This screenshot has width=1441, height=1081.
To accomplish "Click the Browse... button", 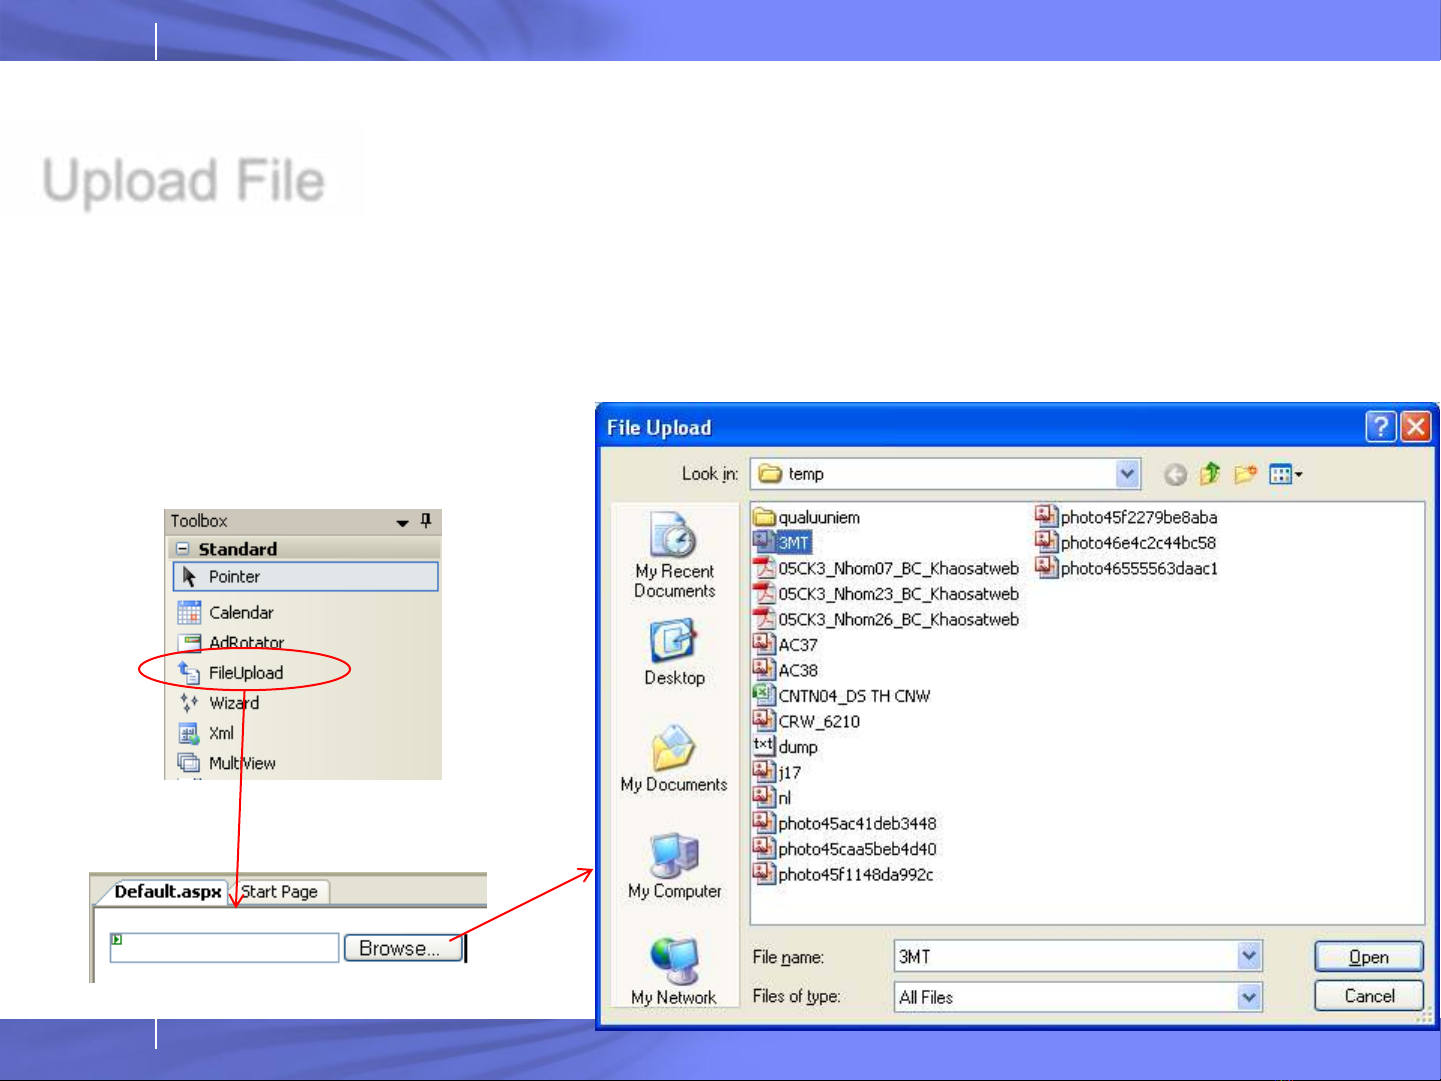I will tap(403, 948).
